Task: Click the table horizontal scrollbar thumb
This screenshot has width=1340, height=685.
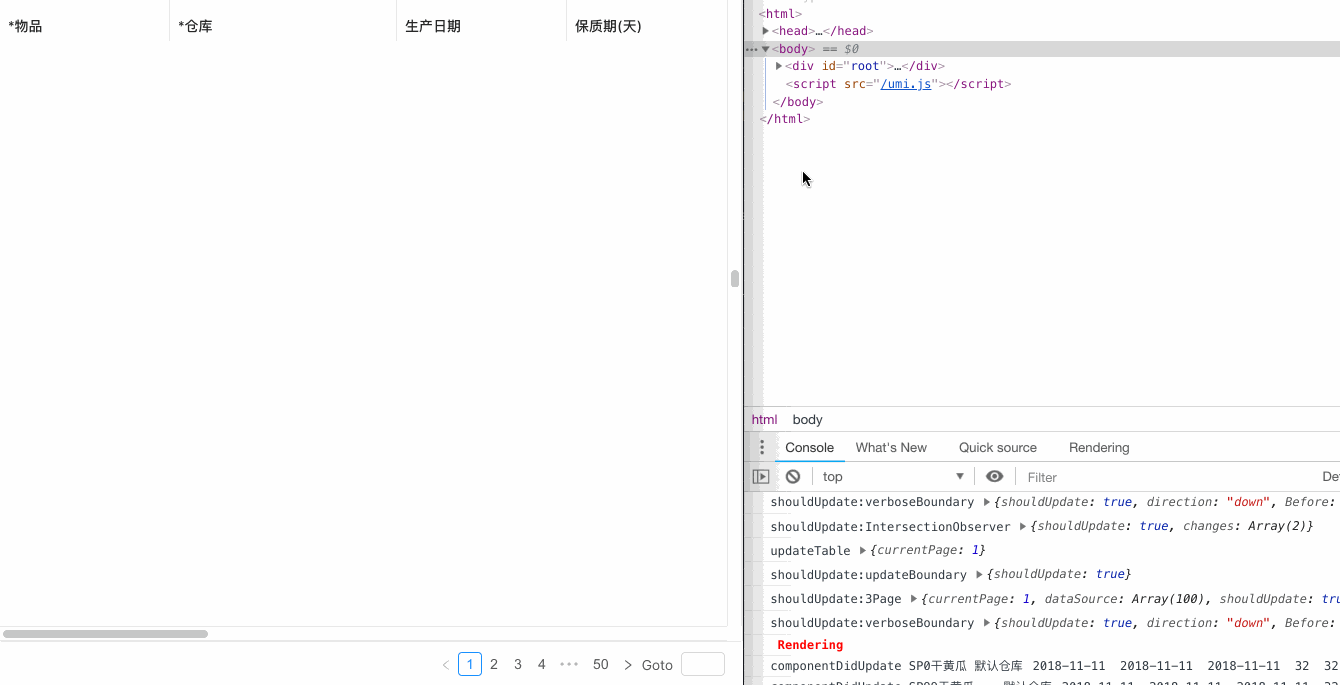Action: 106,634
